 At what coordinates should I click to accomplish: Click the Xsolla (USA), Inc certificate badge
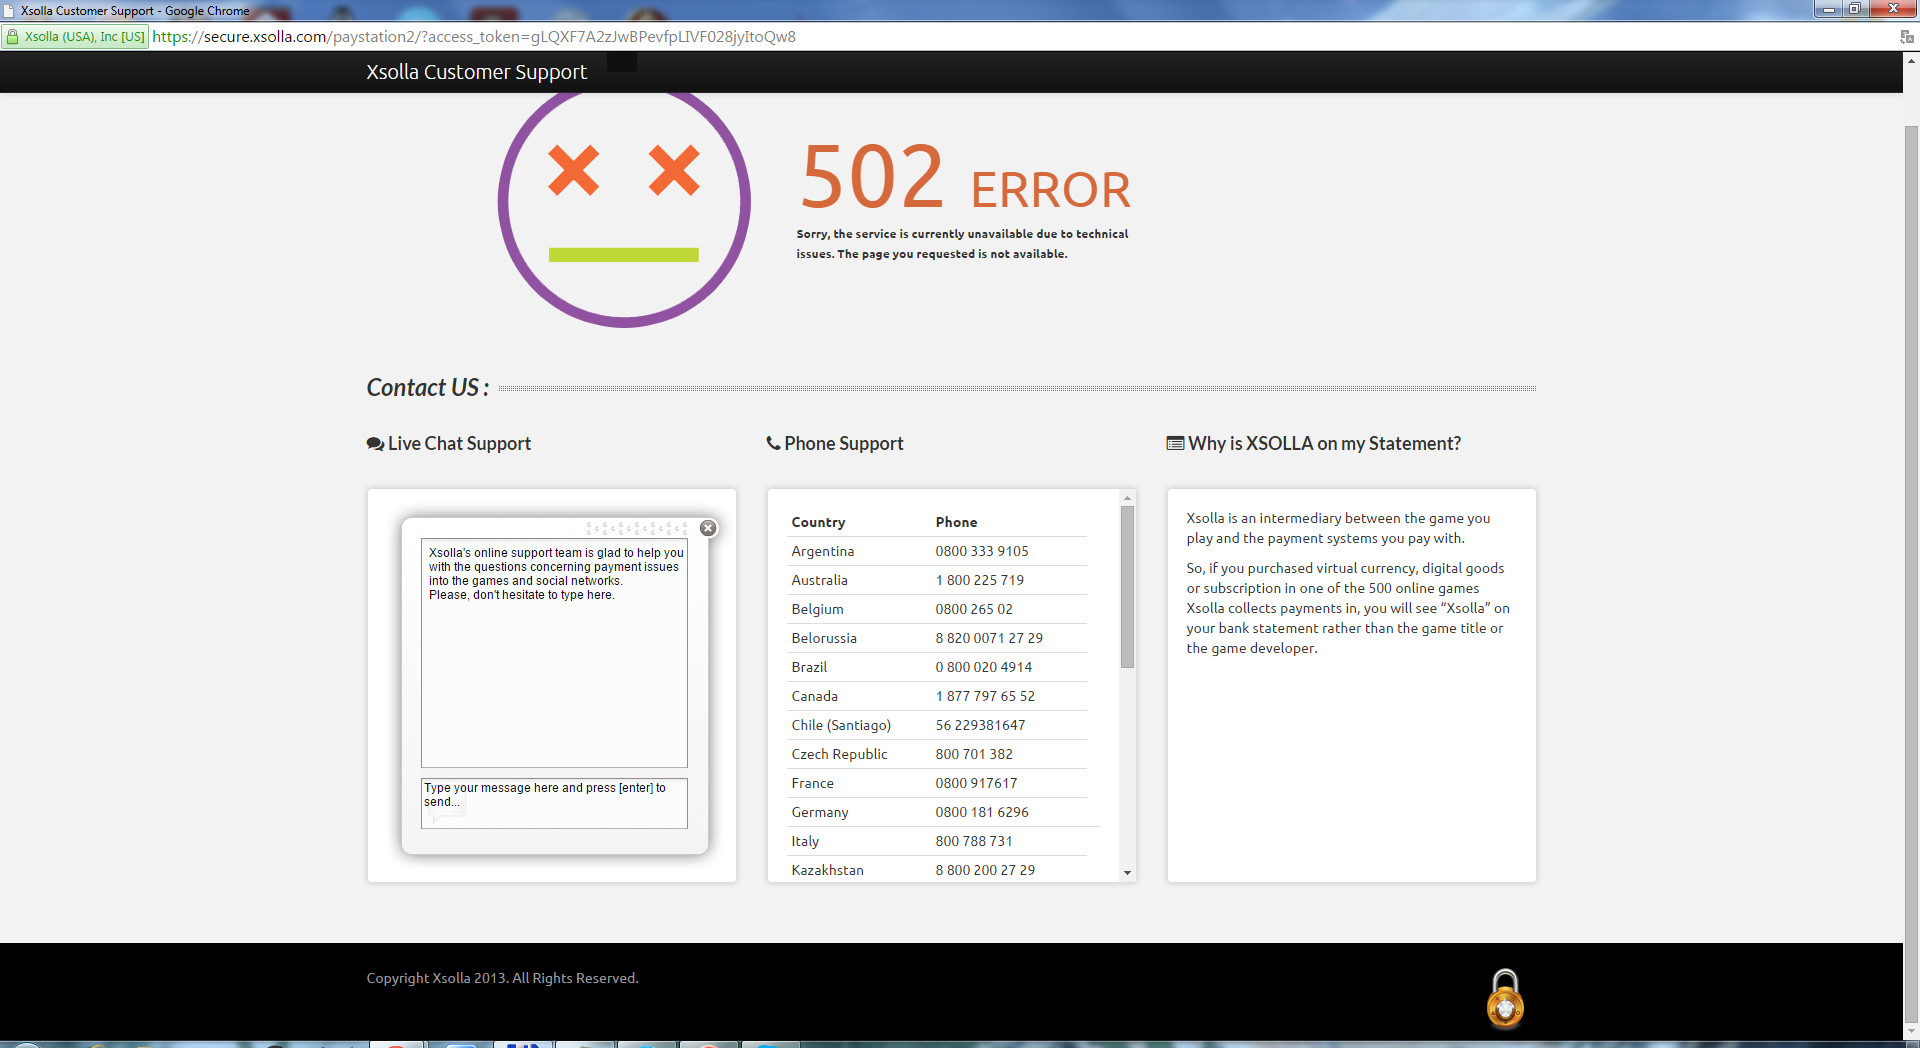76,37
